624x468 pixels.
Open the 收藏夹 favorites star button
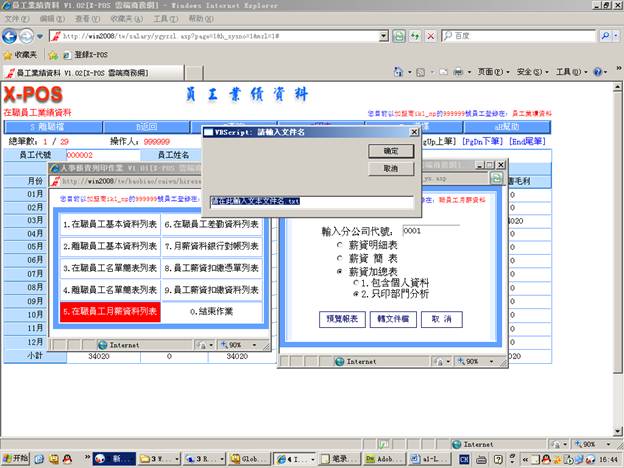point(22,54)
